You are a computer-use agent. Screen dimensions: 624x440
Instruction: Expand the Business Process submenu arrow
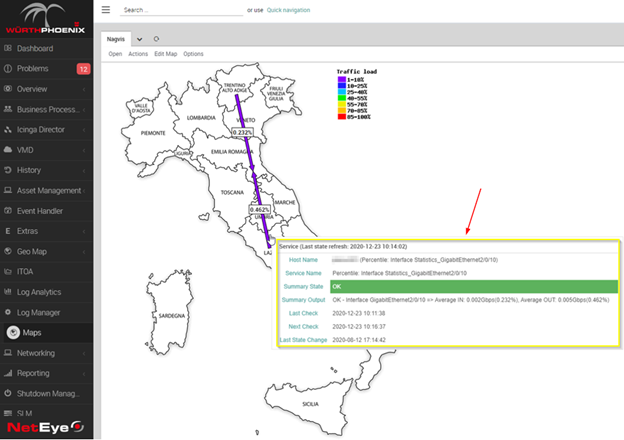pyautogui.click(x=84, y=109)
